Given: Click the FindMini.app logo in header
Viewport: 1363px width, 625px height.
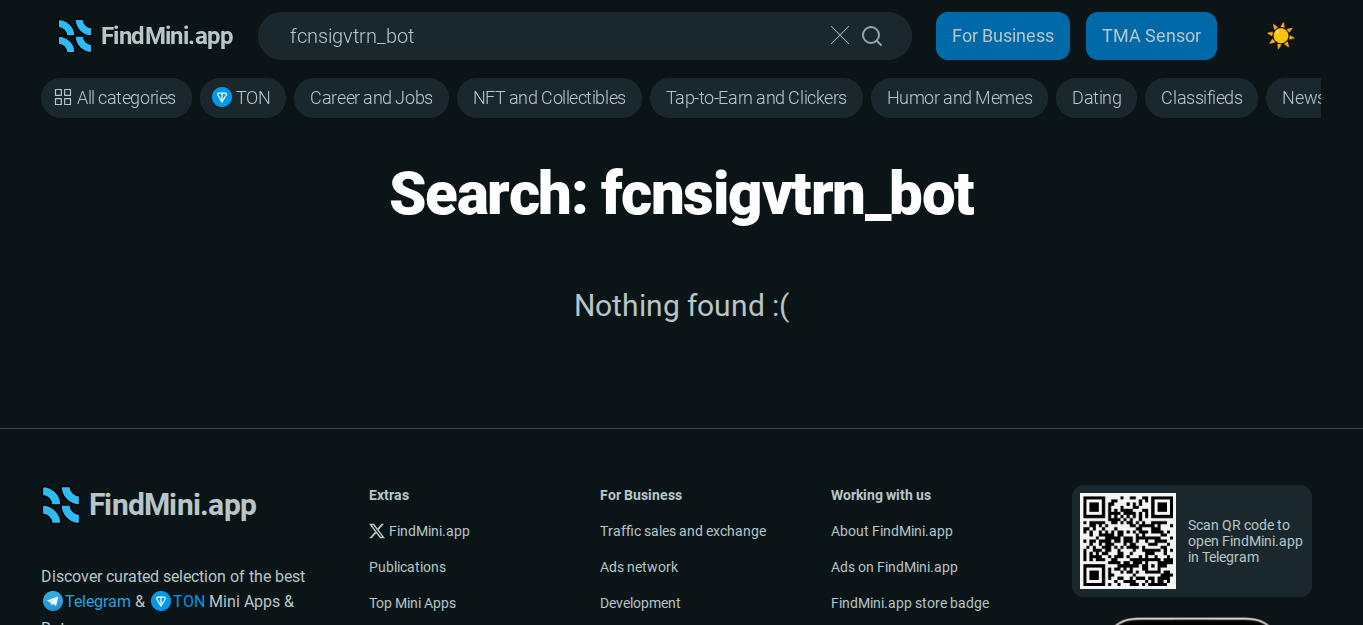Looking at the screenshot, I should (145, 36).
